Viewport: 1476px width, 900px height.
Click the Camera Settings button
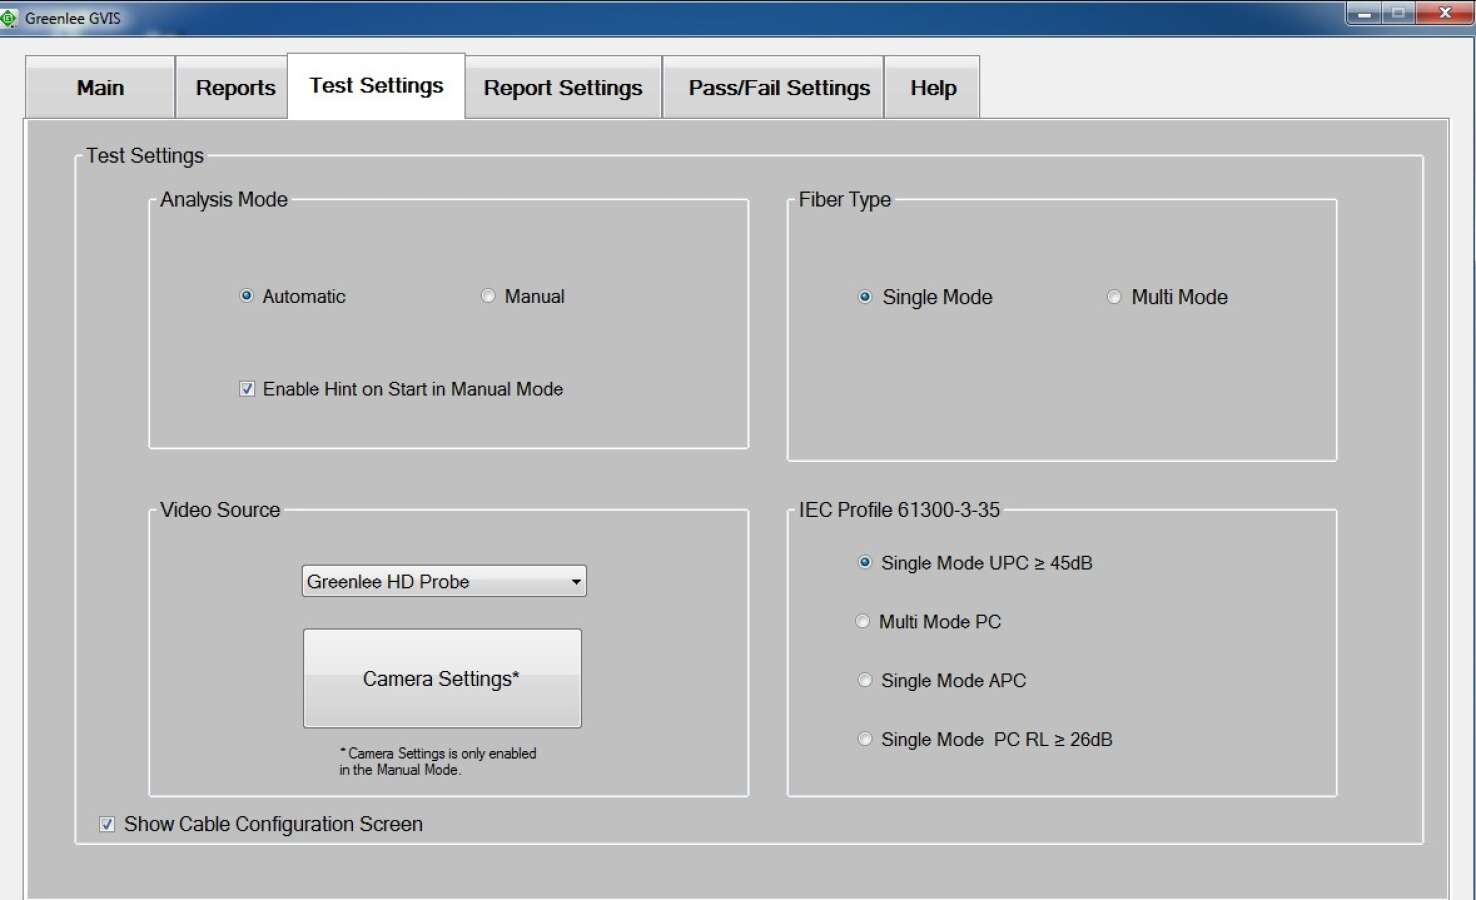pyautogui.click(x=442, y=678)
